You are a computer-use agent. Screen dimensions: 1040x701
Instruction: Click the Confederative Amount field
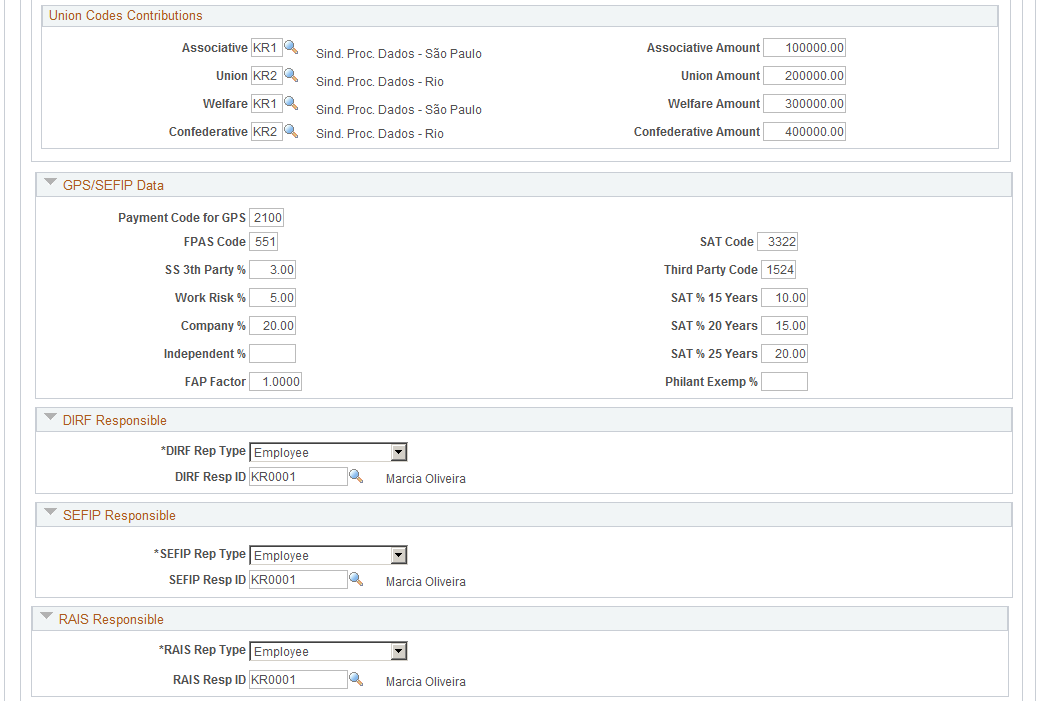[805, 131]
